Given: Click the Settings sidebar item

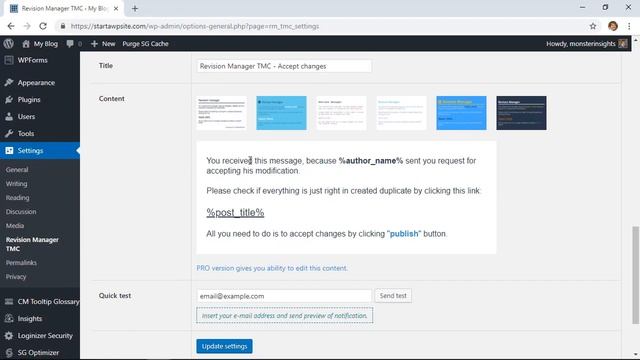Looking at the screenshot, I should tap(40, 151).
